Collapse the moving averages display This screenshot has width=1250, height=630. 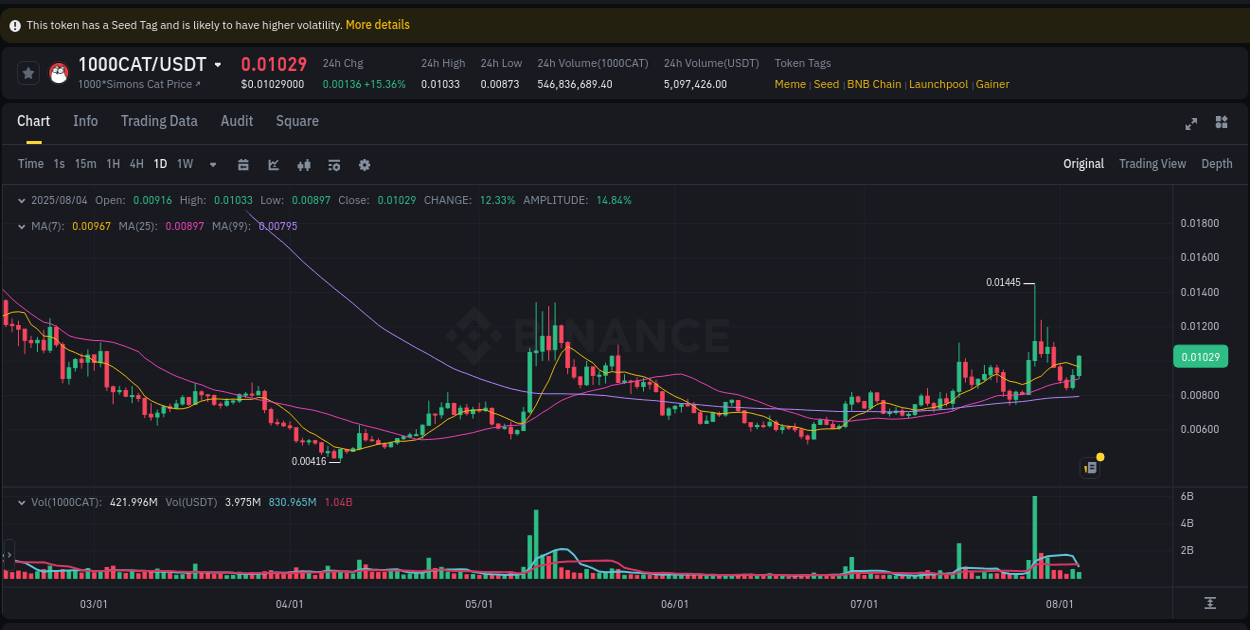point(21,226)
